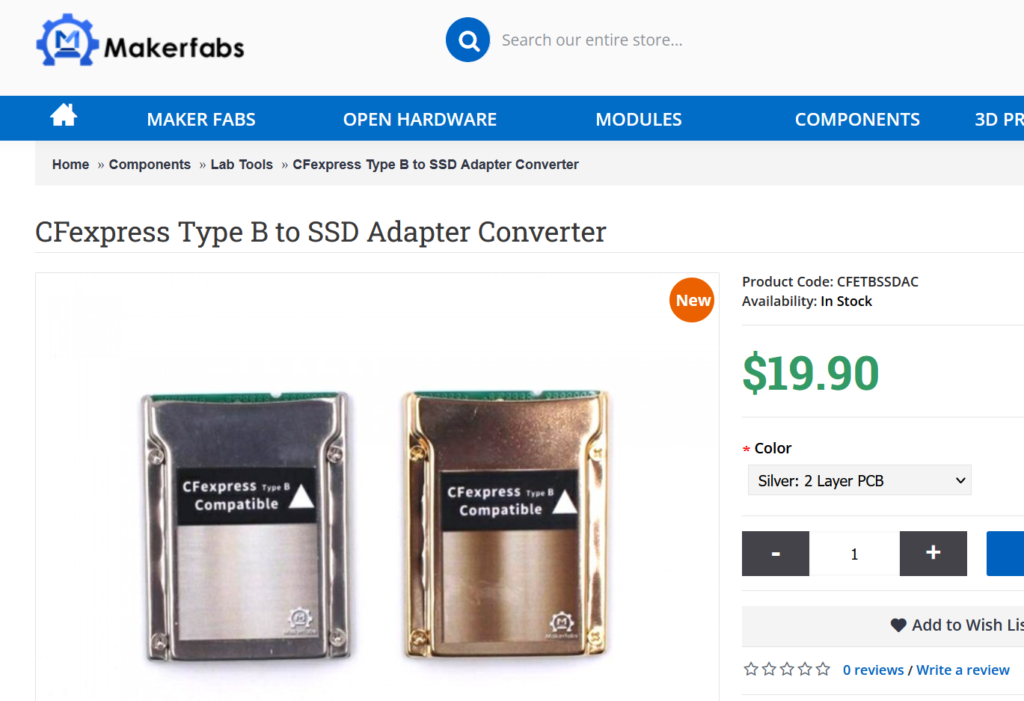
Task: Click inside the store search field
Action: pos(620,39)
